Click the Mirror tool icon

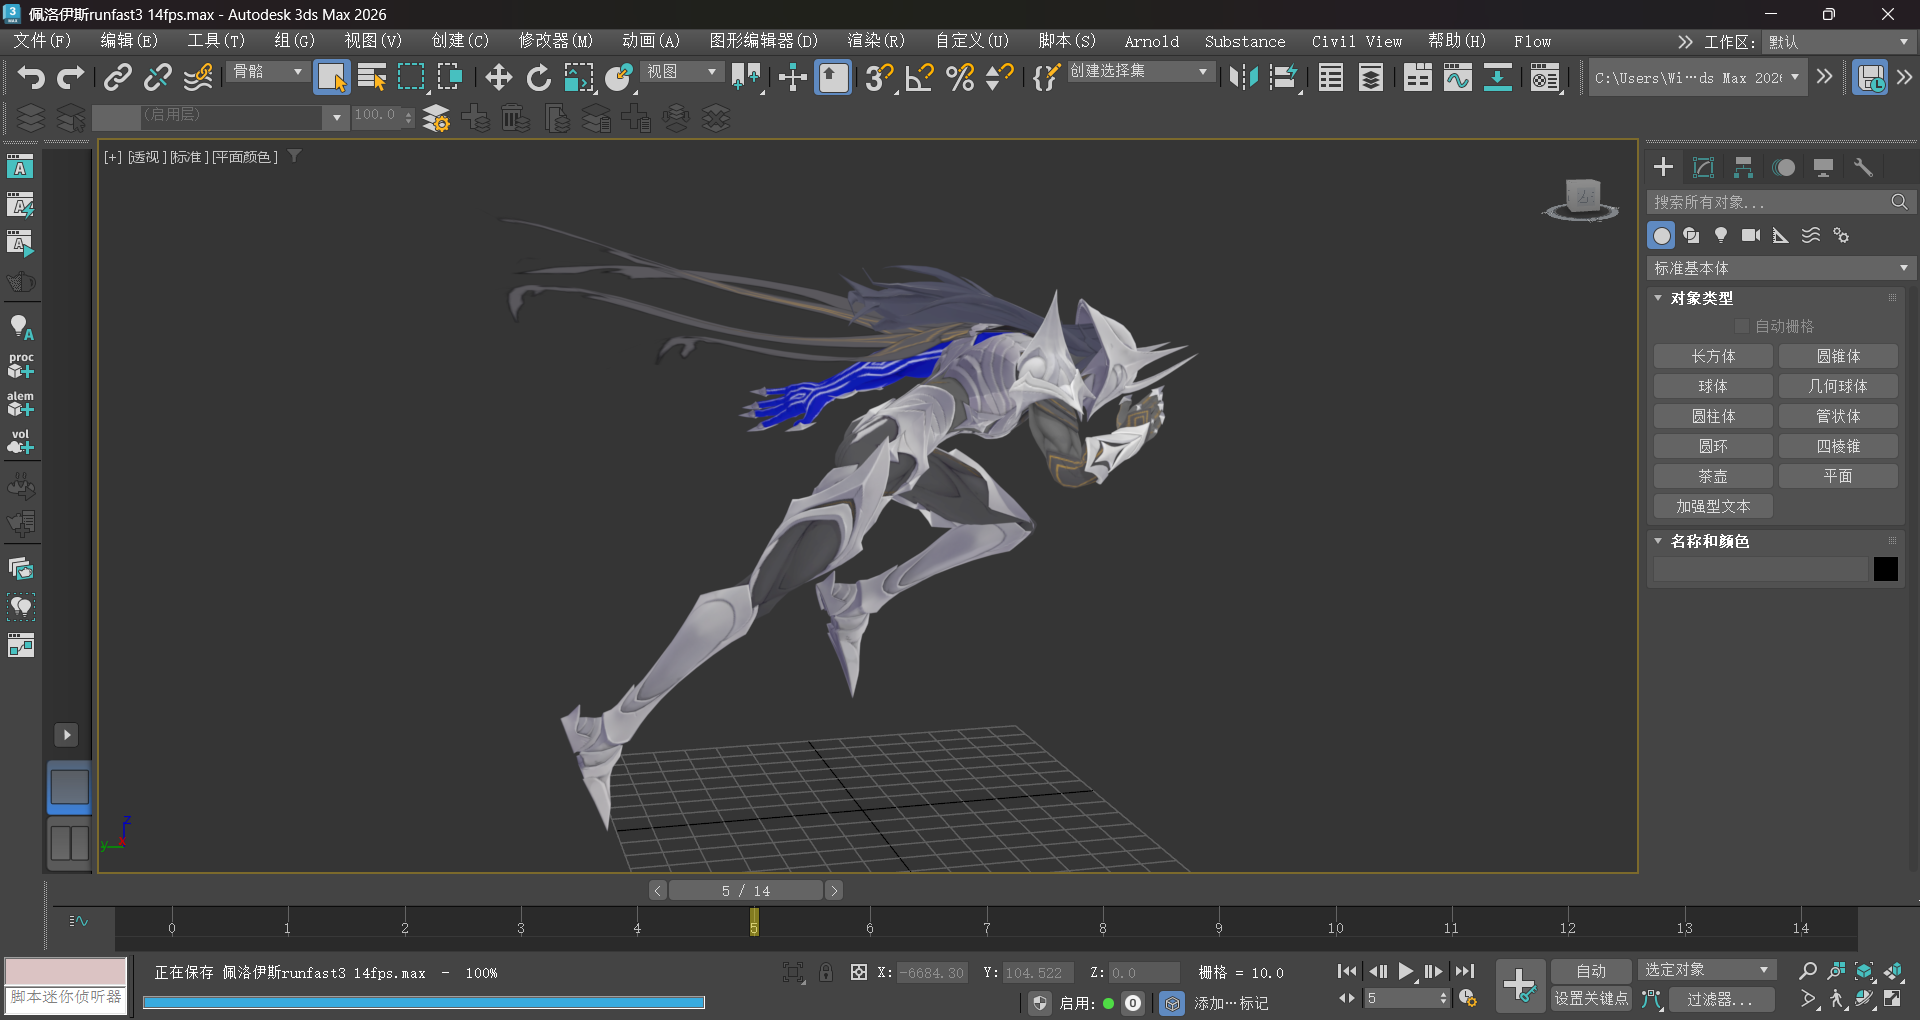(1243, 77)
